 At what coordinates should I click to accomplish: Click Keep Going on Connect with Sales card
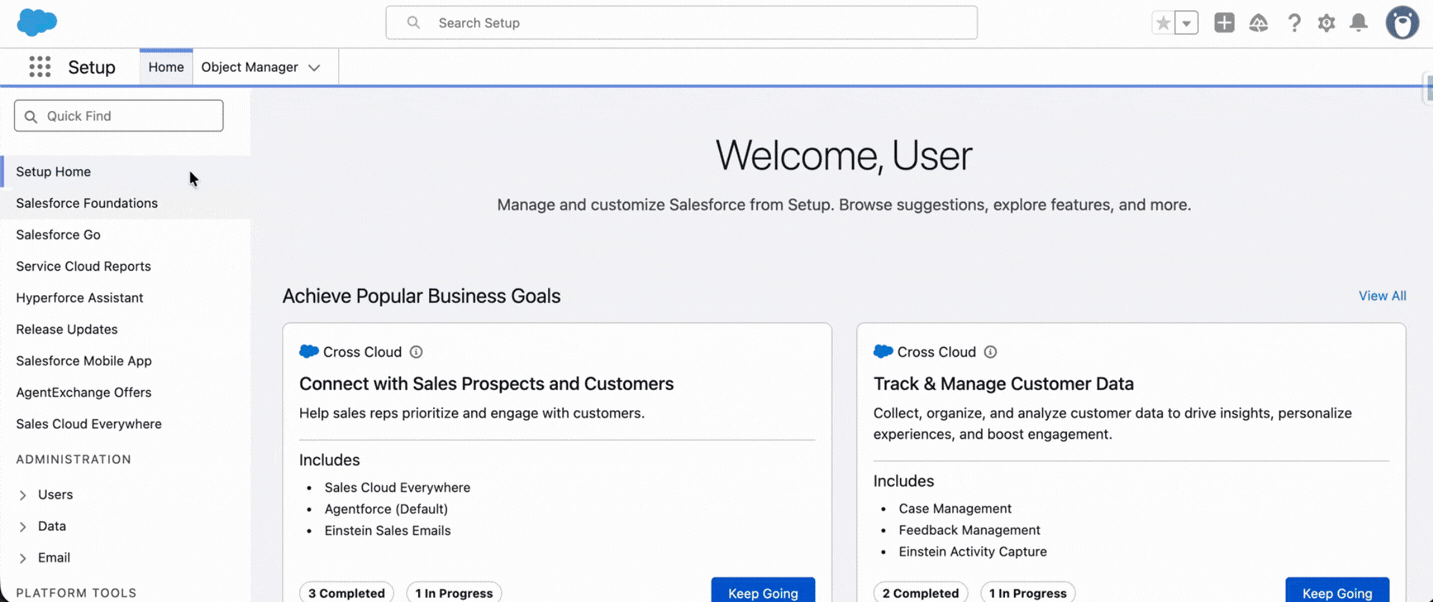coord(763,592)
